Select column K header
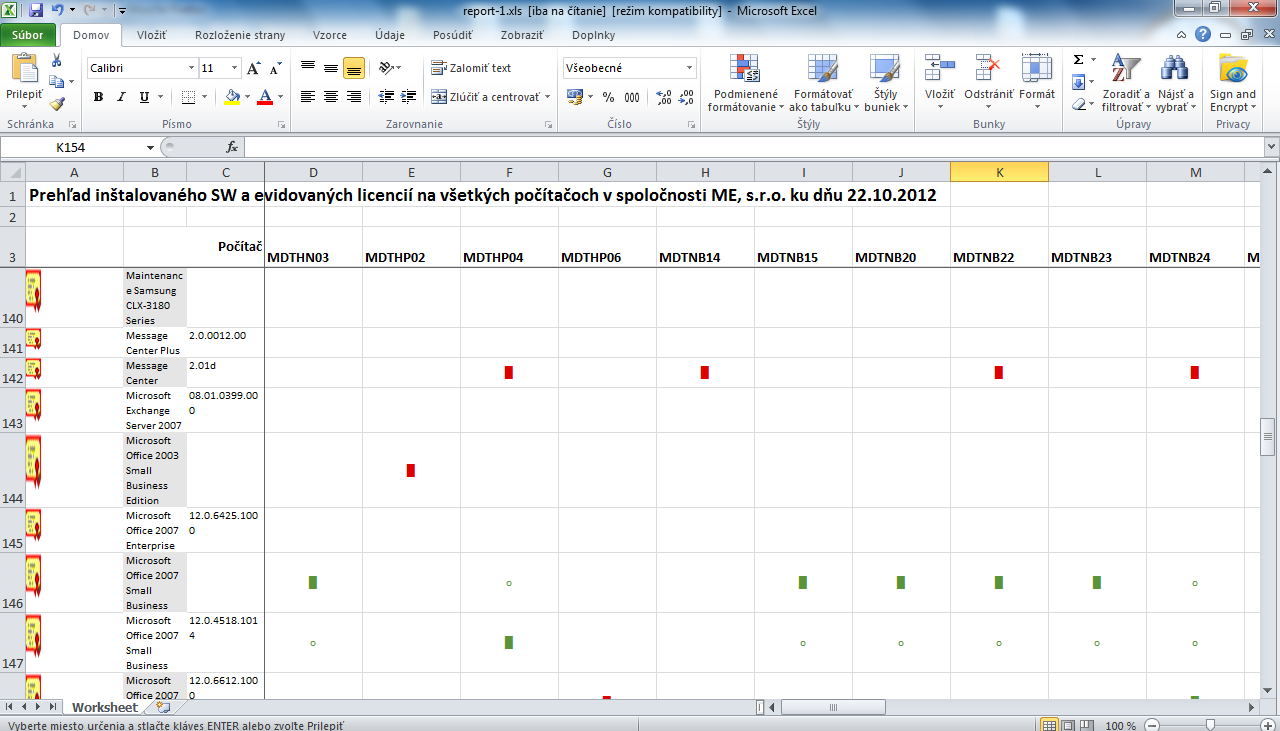 pos(1000,172)
